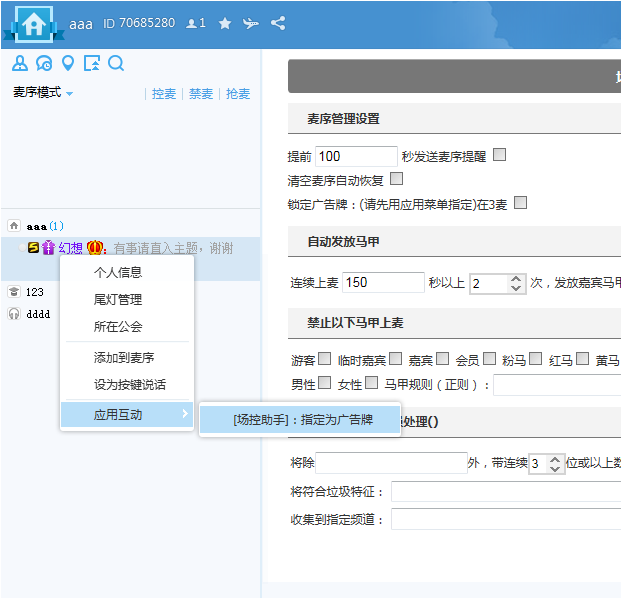Select the 123 channel in tree
The image size is (621, 598).
pos(35,292)
